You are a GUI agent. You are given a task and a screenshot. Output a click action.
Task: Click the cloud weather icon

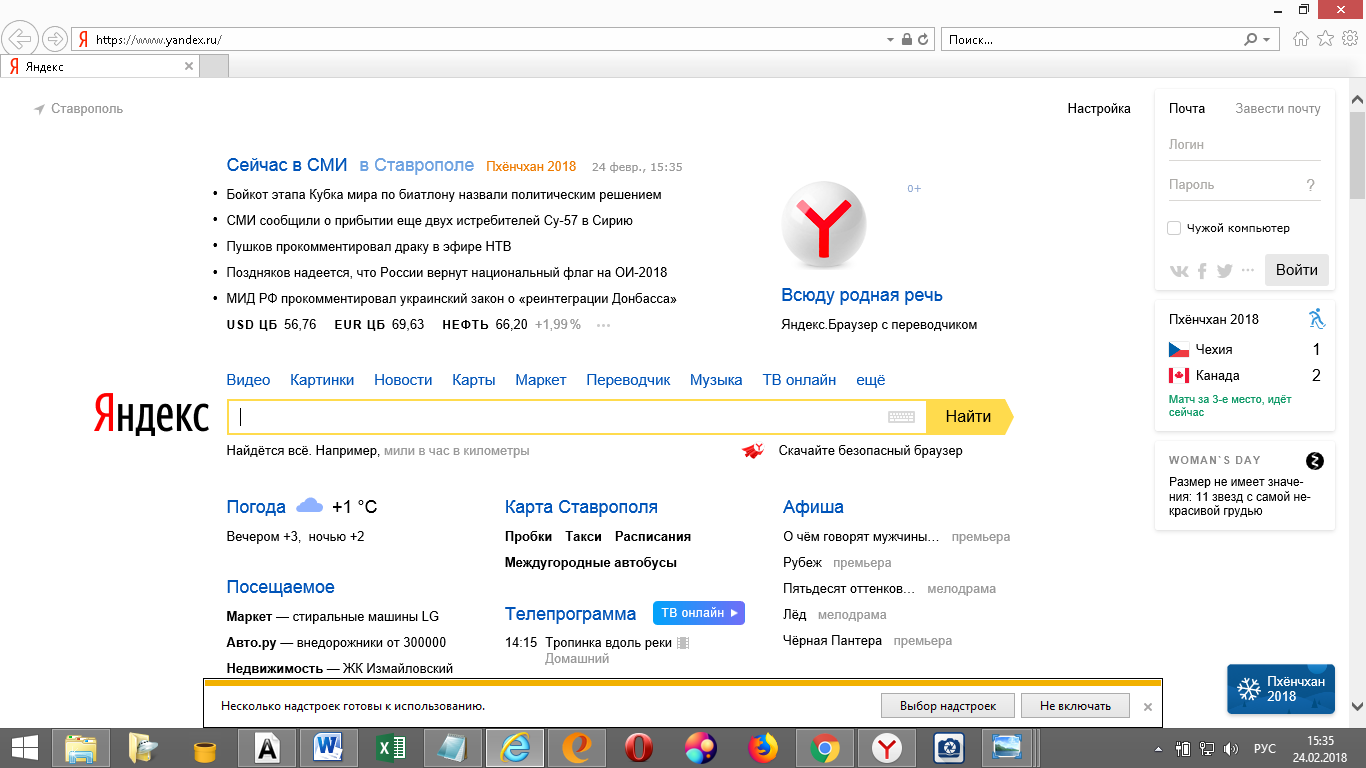coord(310,505)
